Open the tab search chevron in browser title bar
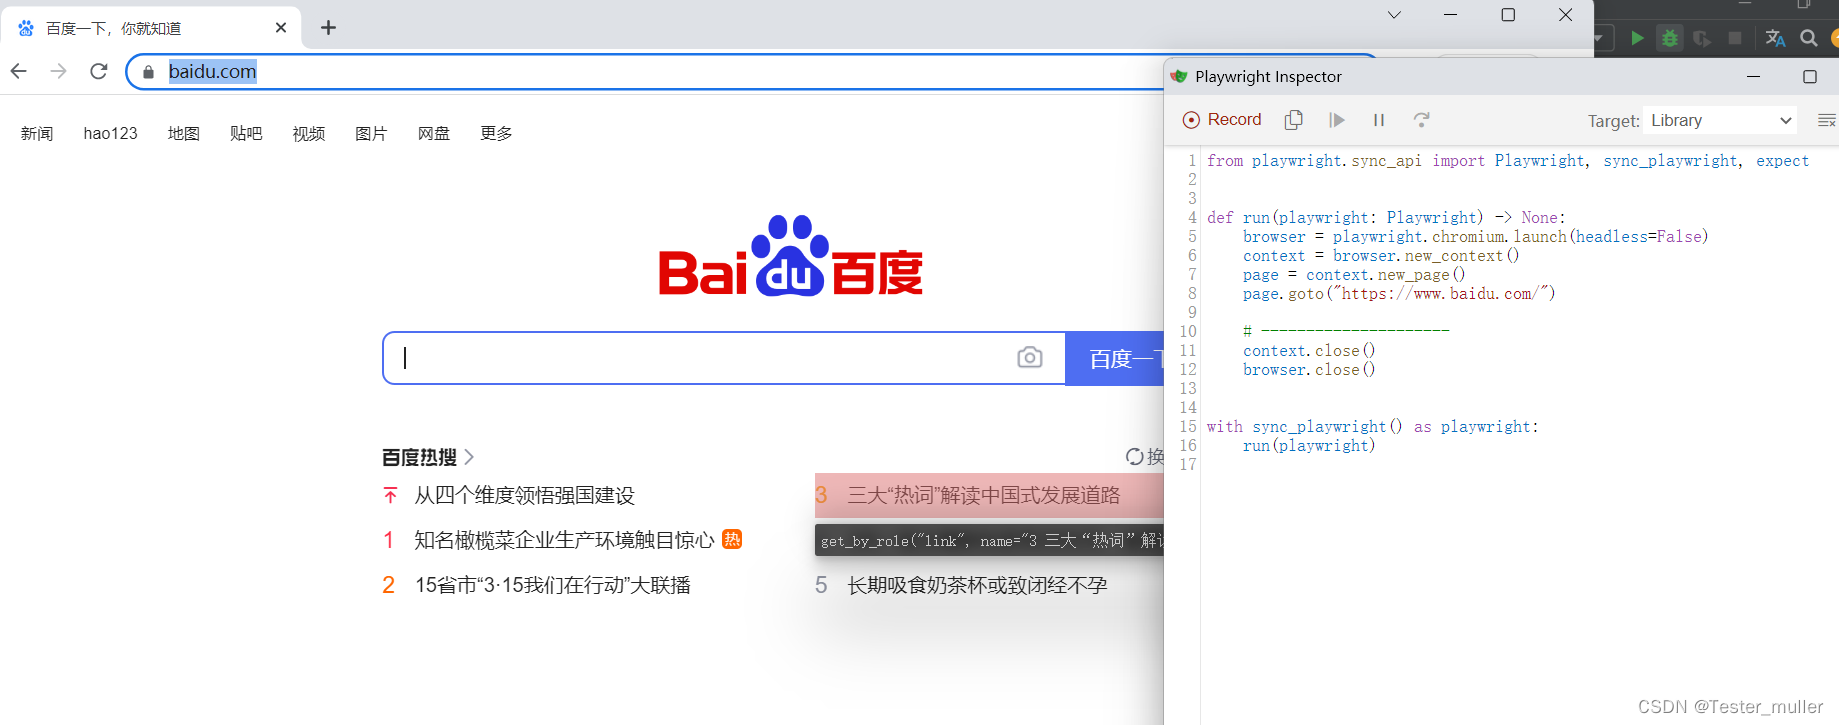The height and width of the screenshot is (725, 1839). click(1394, 15)
